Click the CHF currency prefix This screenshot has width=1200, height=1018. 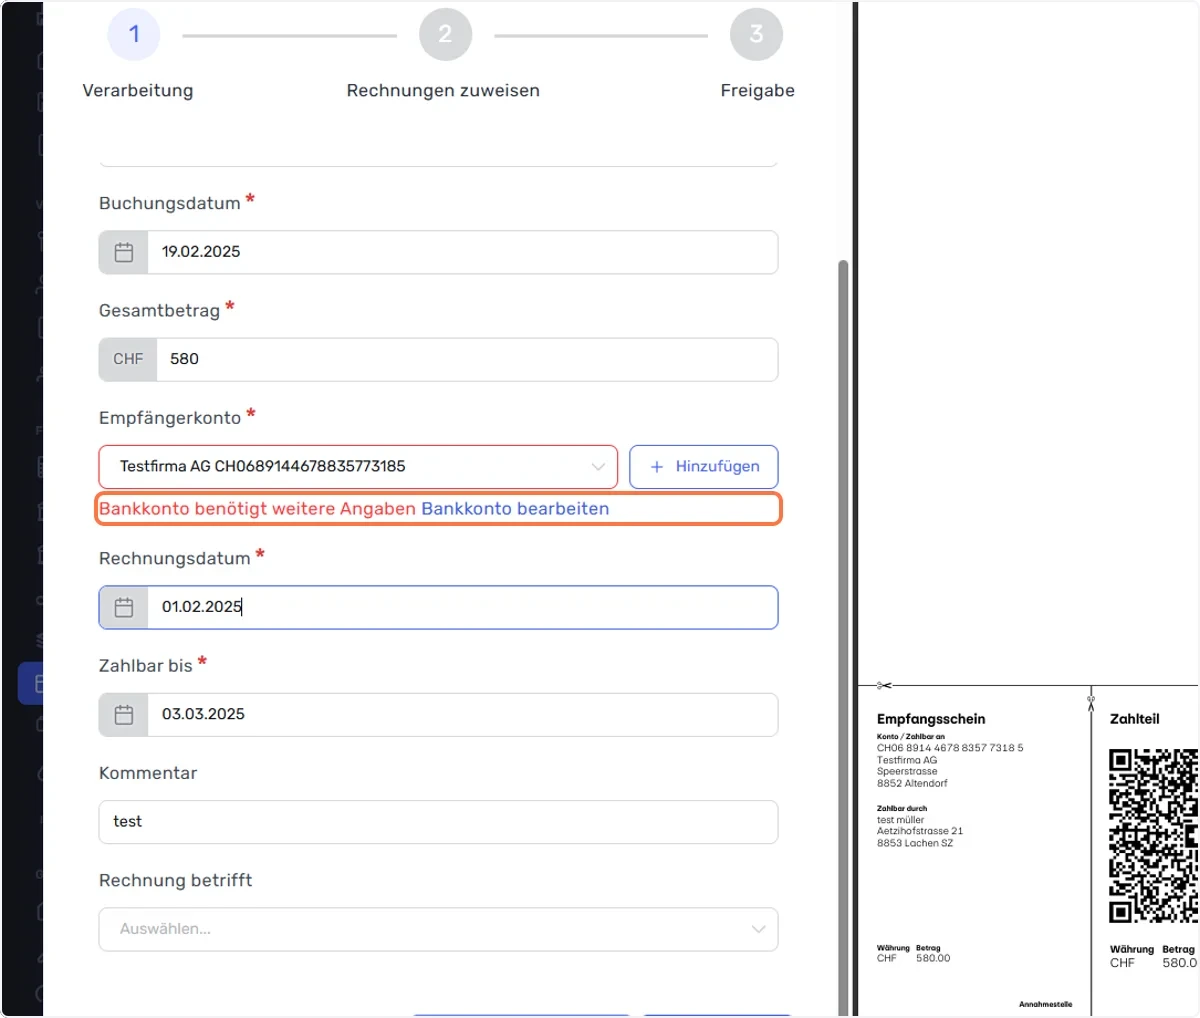point(128,359)
